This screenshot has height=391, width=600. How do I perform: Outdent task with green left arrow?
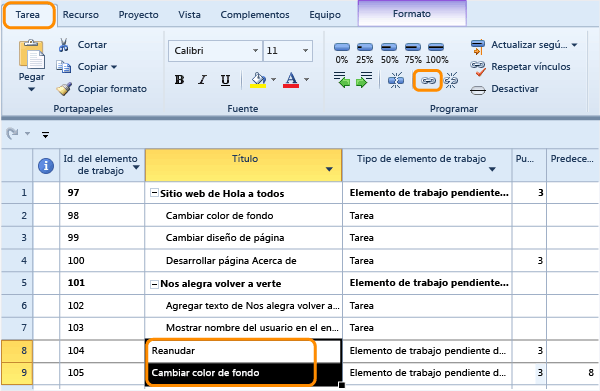click(342, 80)
